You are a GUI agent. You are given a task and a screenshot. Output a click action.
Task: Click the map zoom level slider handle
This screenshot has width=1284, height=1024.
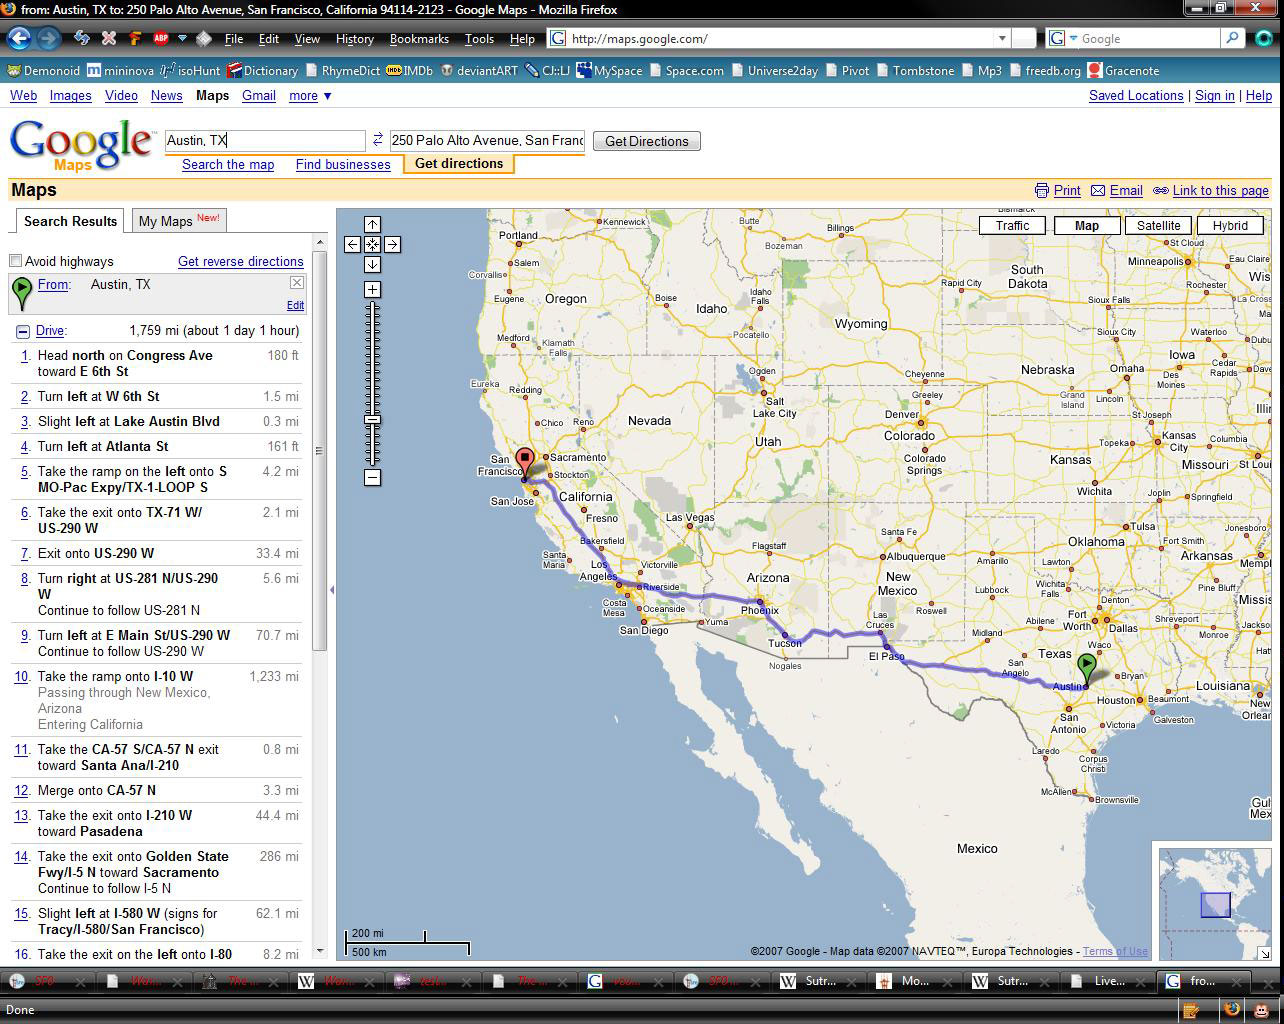coord(372,420)
